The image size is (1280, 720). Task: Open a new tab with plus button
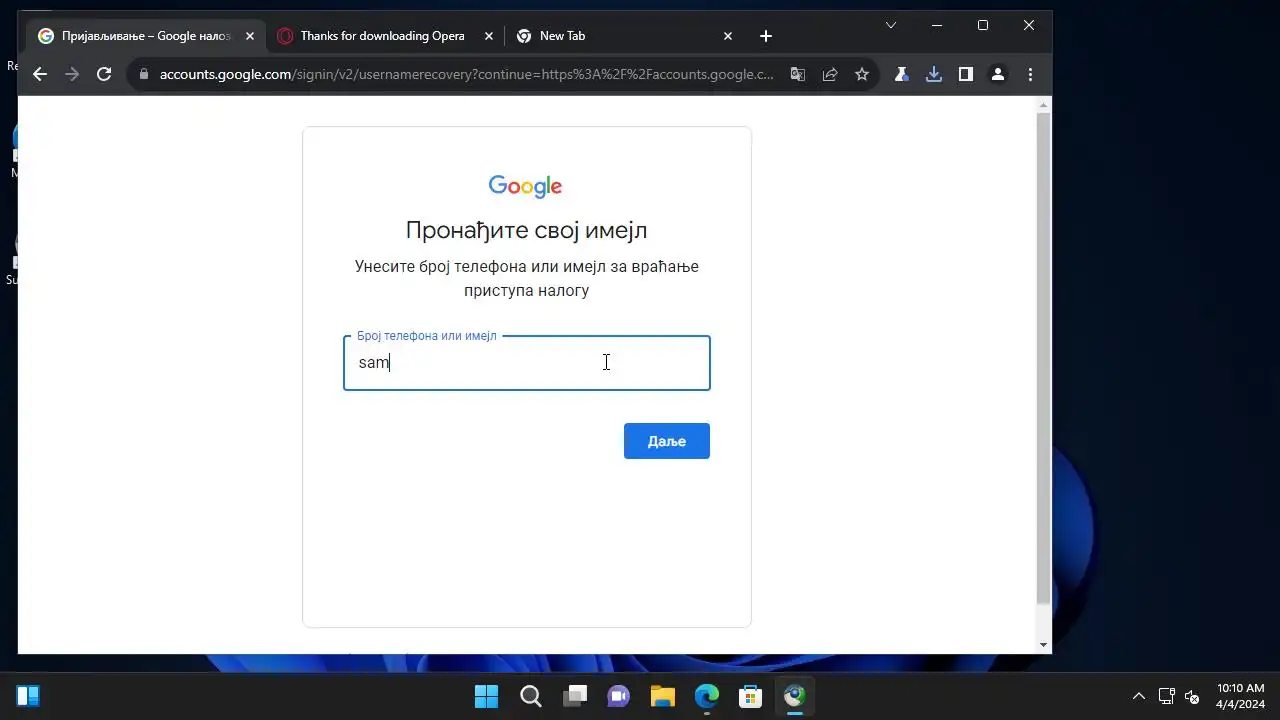(766, 36)
